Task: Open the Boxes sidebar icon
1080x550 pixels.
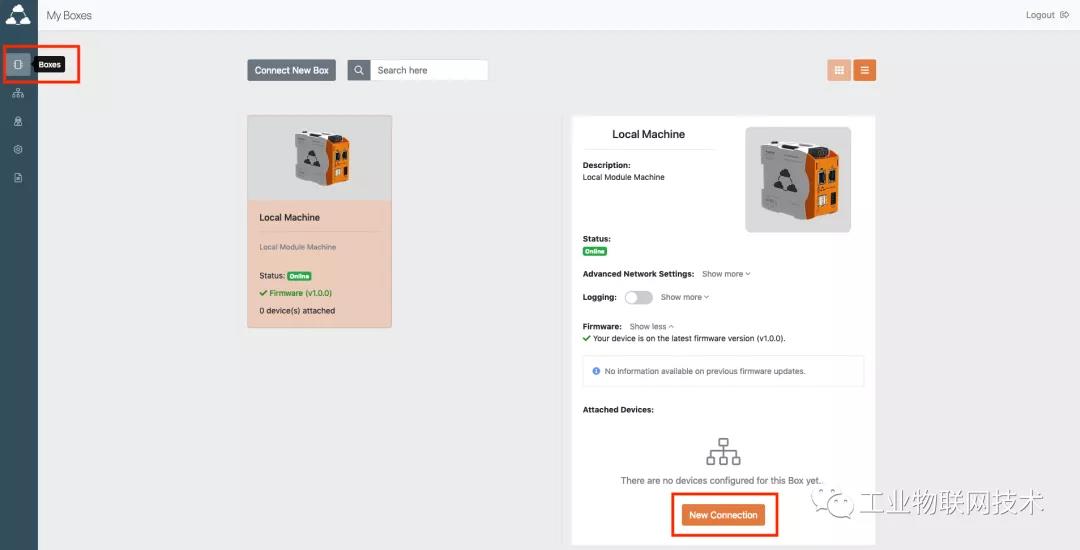Action: point(19,65)
